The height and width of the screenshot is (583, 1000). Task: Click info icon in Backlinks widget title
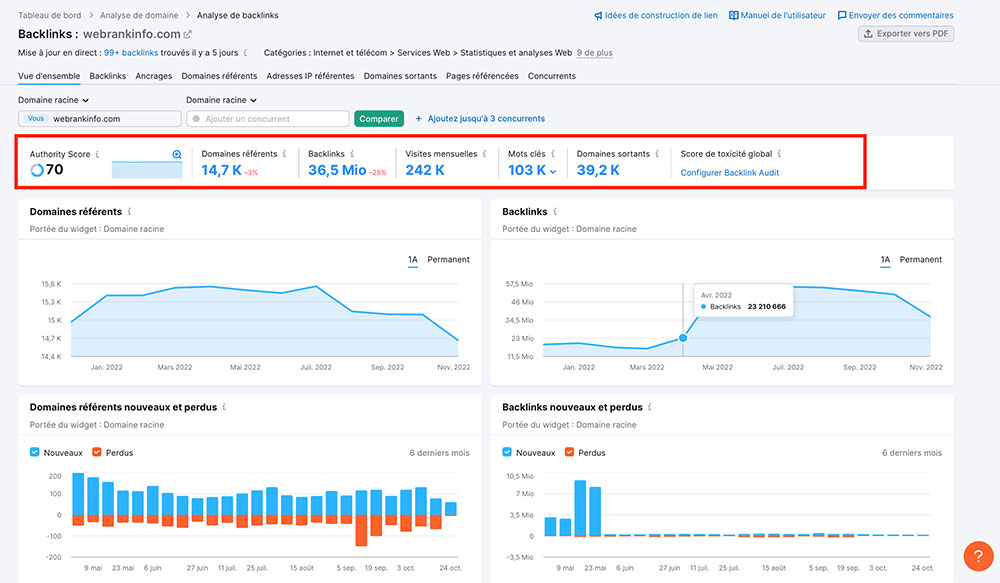point(555,212)
